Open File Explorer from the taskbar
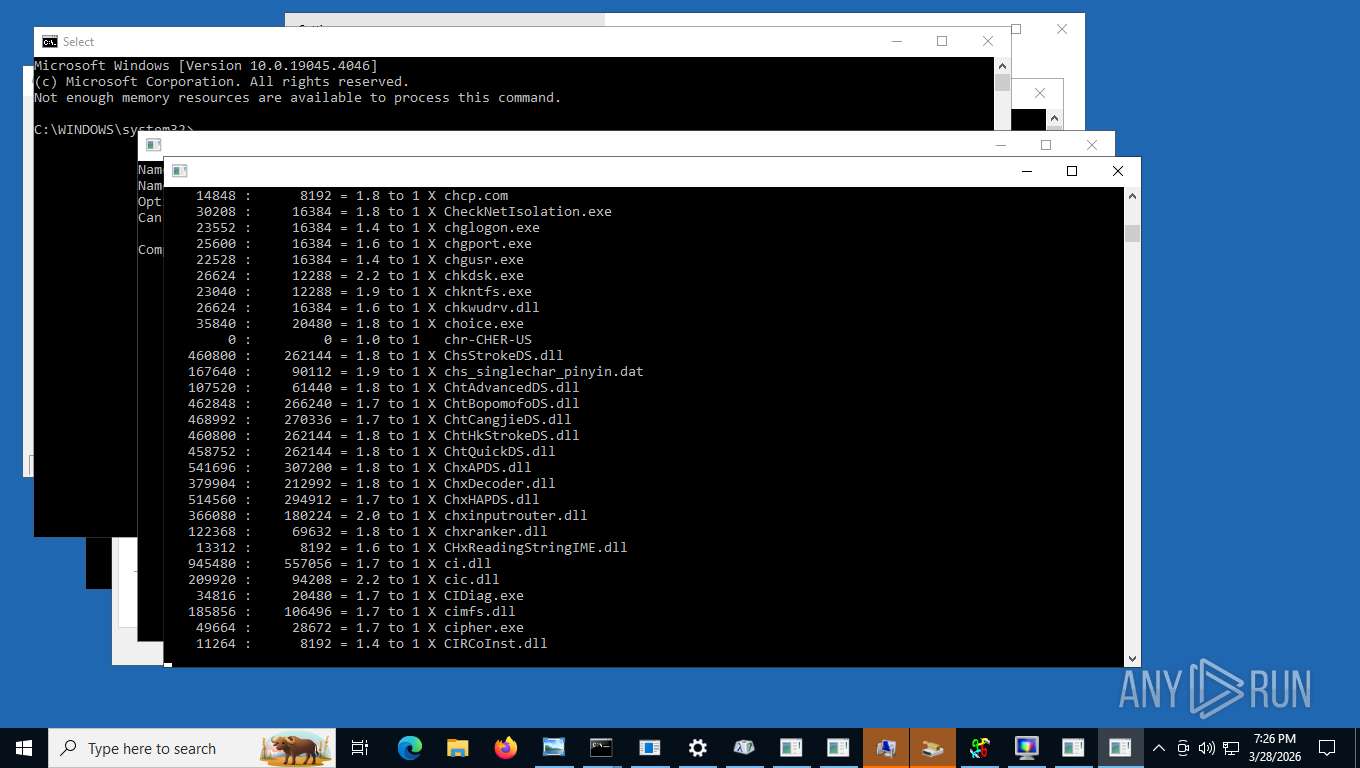 [457, 747]
